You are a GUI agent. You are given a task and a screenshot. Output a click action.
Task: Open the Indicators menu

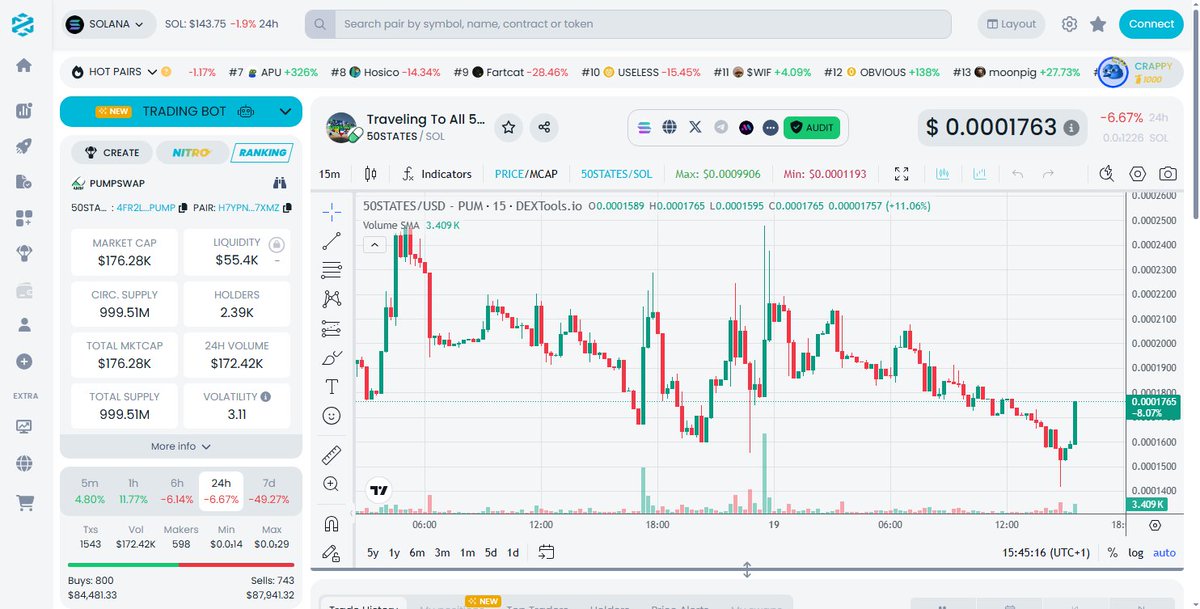(436, 174)
